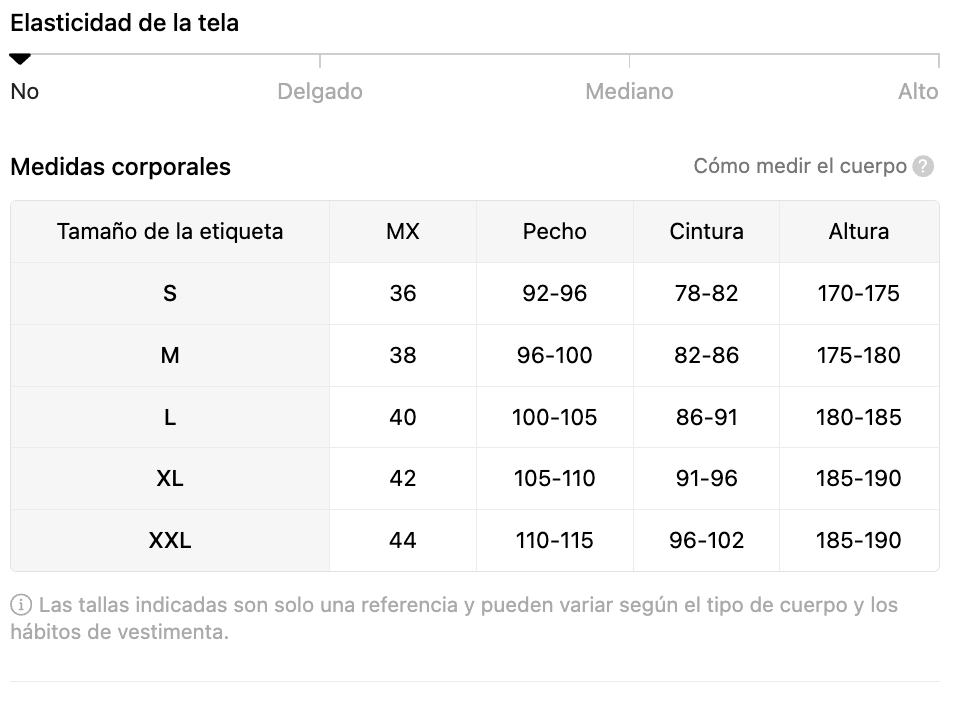
Task: Click the info icon beside size disclaimer
Action: pos(21,605)
